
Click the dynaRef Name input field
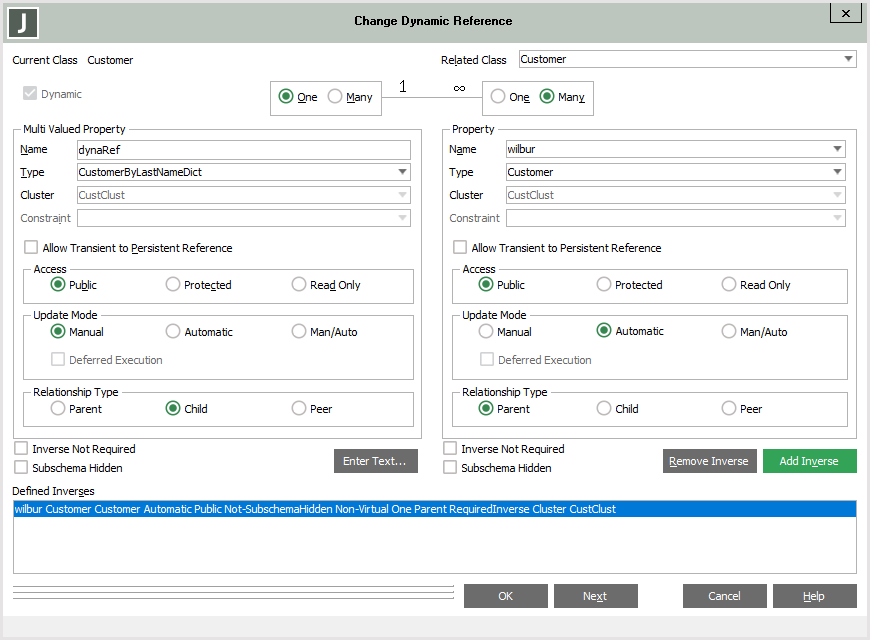243,150
